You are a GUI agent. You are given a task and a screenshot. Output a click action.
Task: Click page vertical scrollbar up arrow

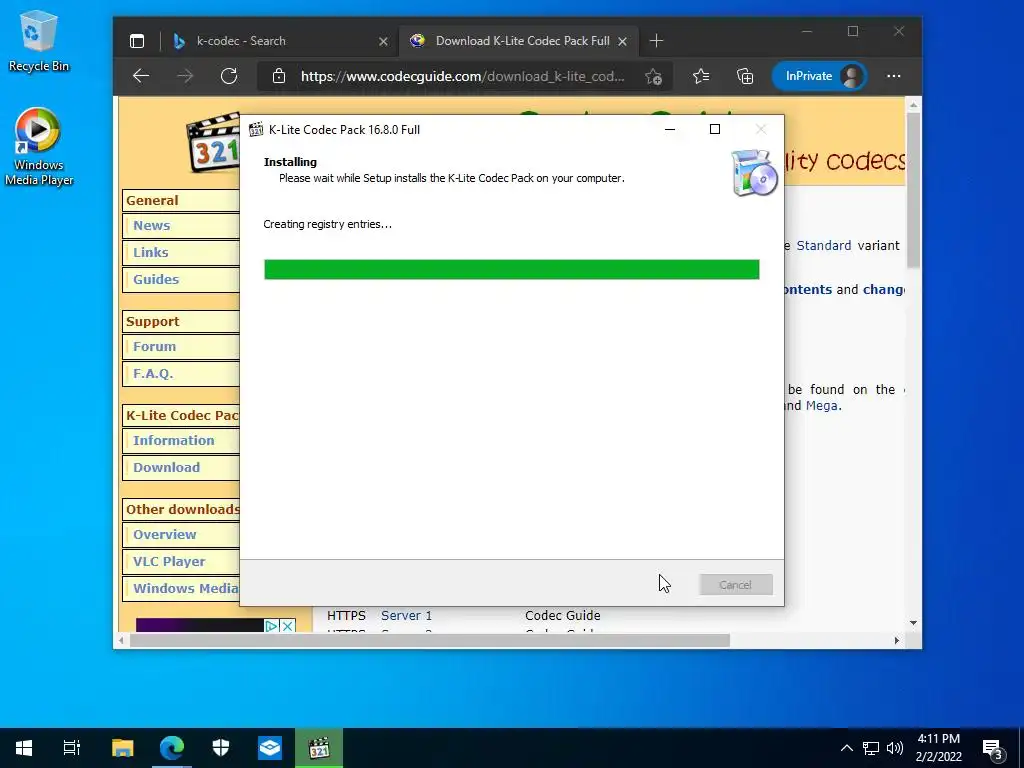[914, 104]
